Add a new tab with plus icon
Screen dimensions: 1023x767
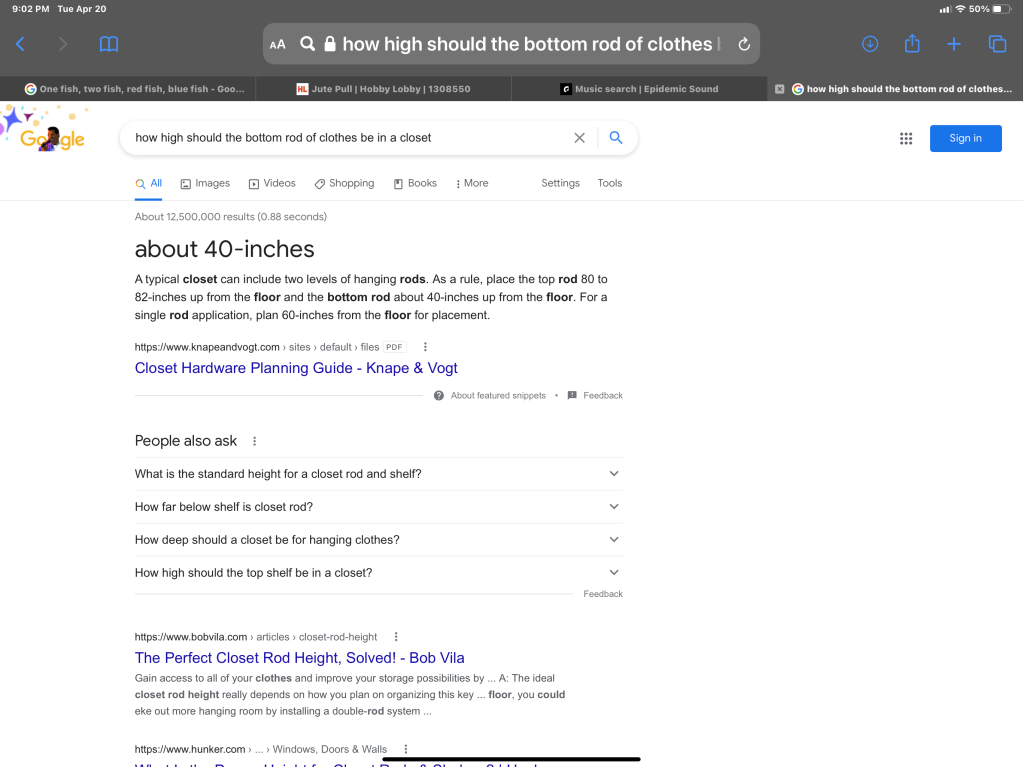tap(954, 44)
